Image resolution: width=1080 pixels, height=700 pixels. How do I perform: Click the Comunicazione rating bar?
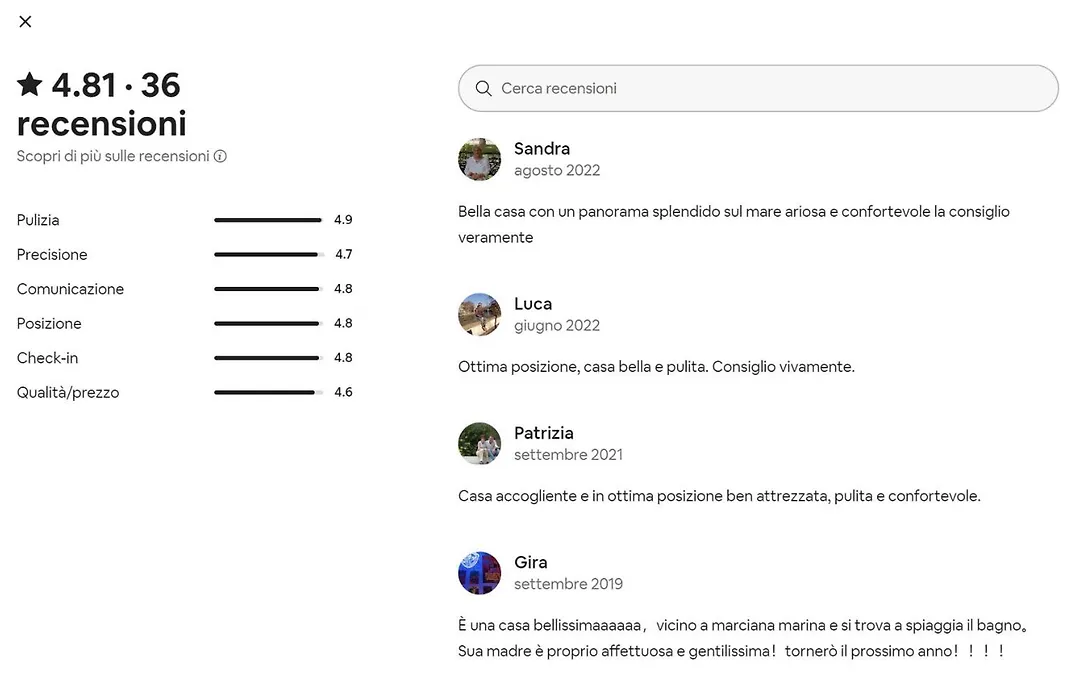point(269,289)
